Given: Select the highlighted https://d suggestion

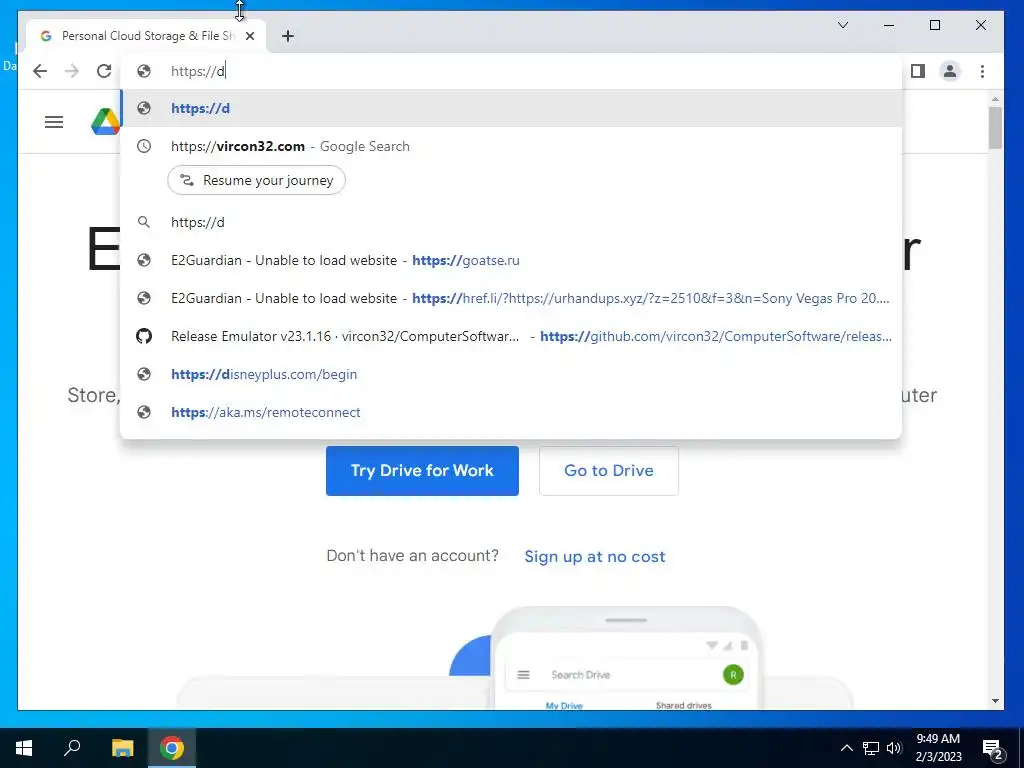Looking at the screenshot, I should [x=511, y=108].
